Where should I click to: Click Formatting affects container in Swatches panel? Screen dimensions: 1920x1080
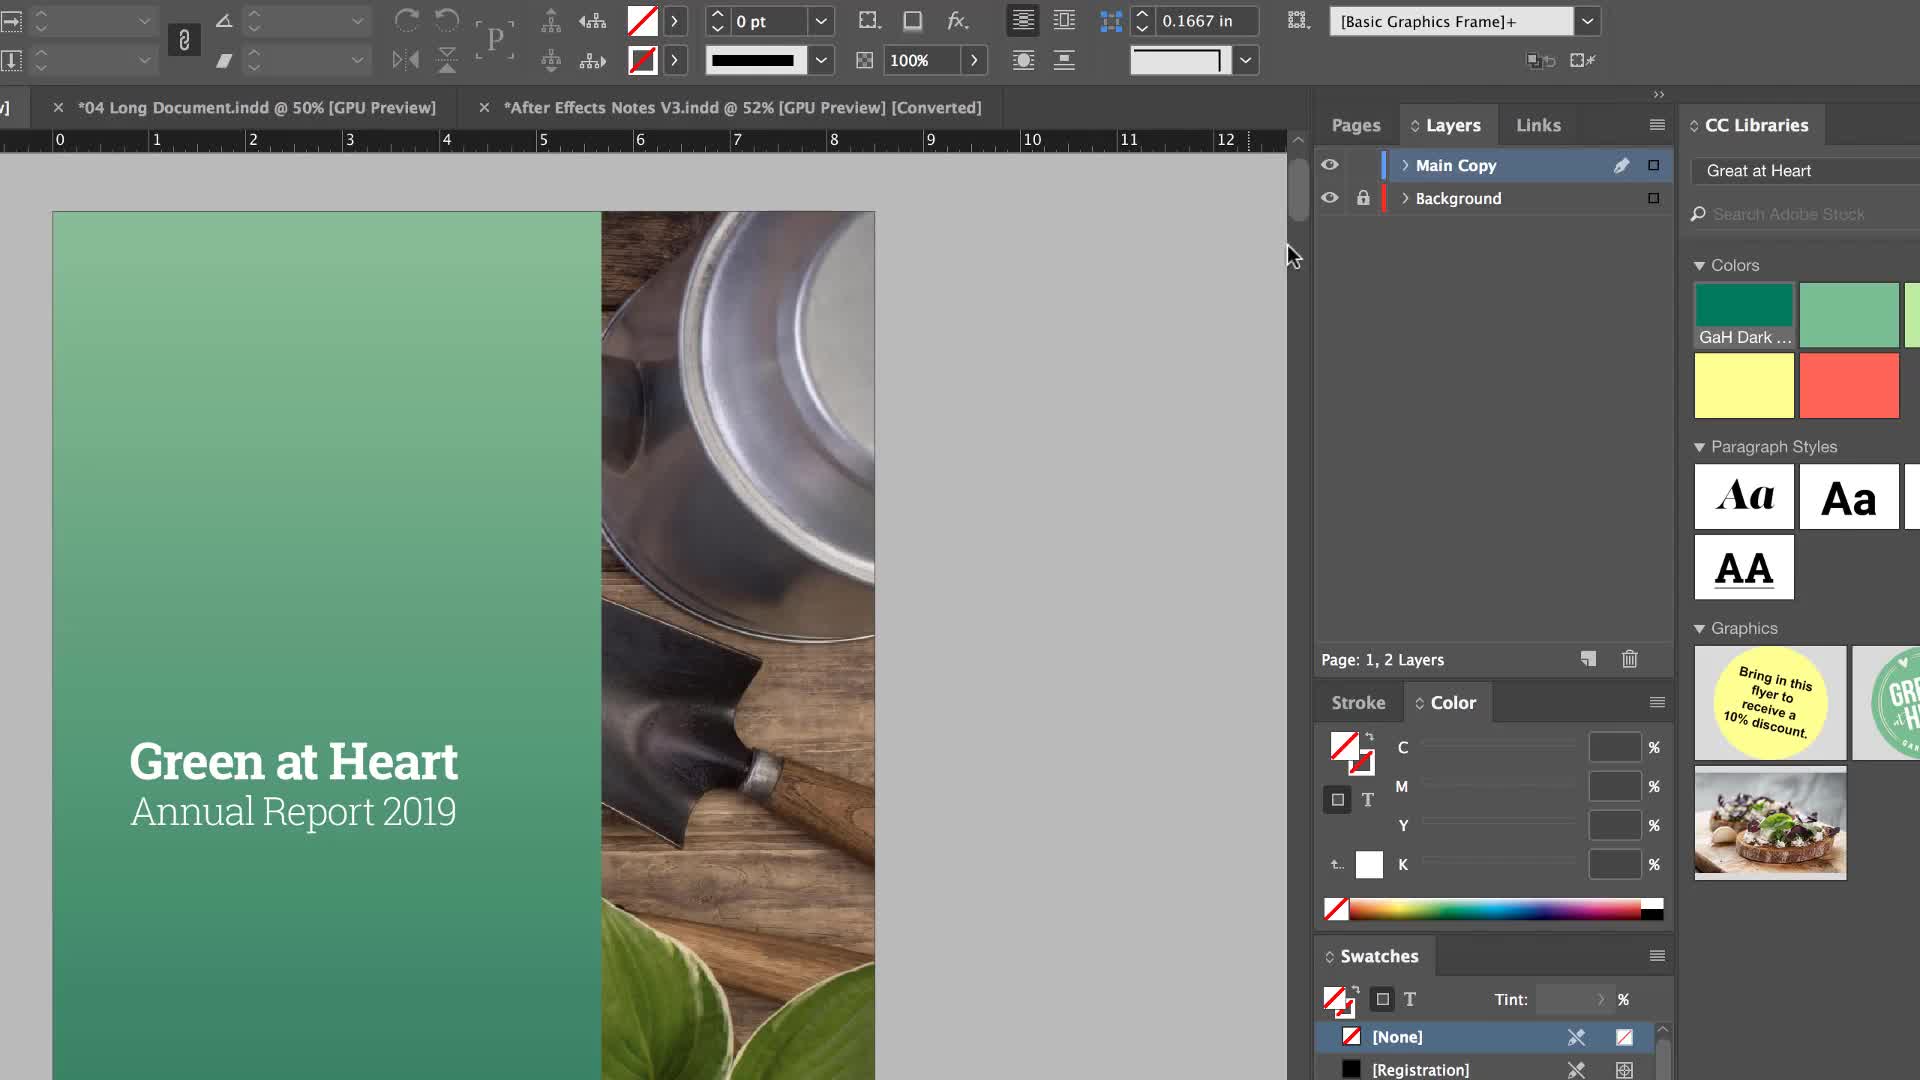(1382, 999)
